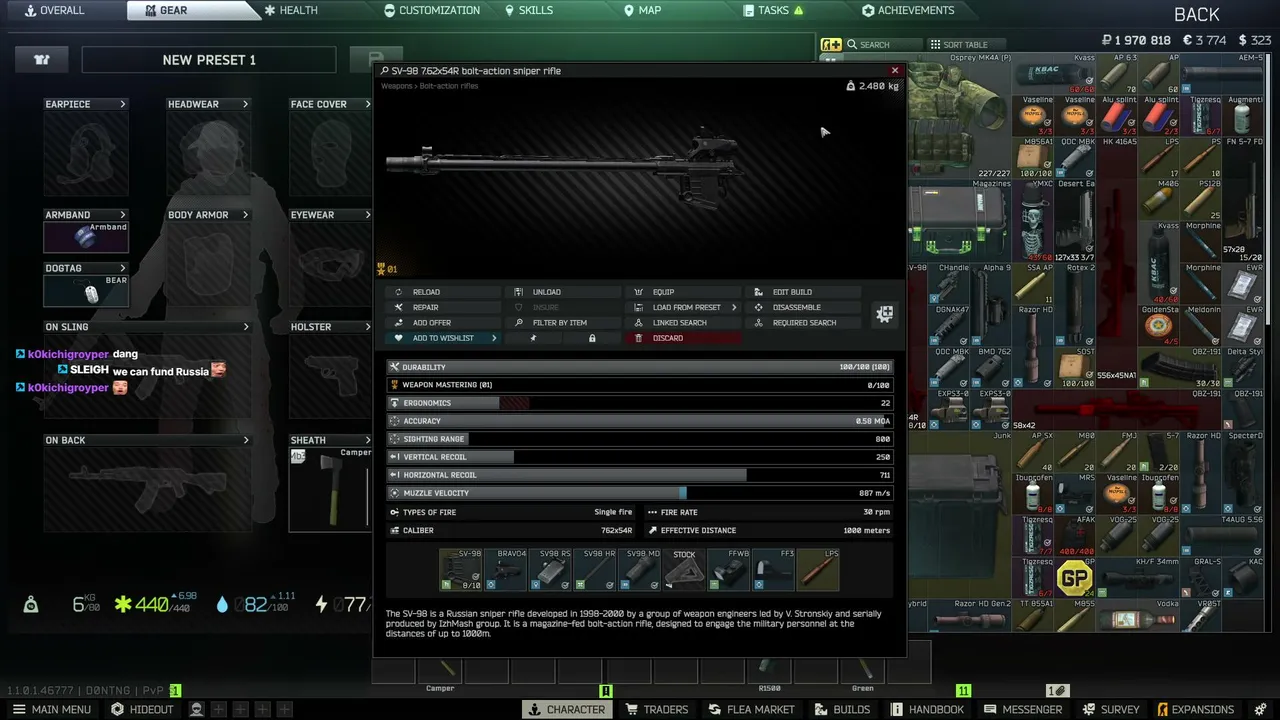Select the GP coin item in stash
1280x720 pixels.
1075,578
